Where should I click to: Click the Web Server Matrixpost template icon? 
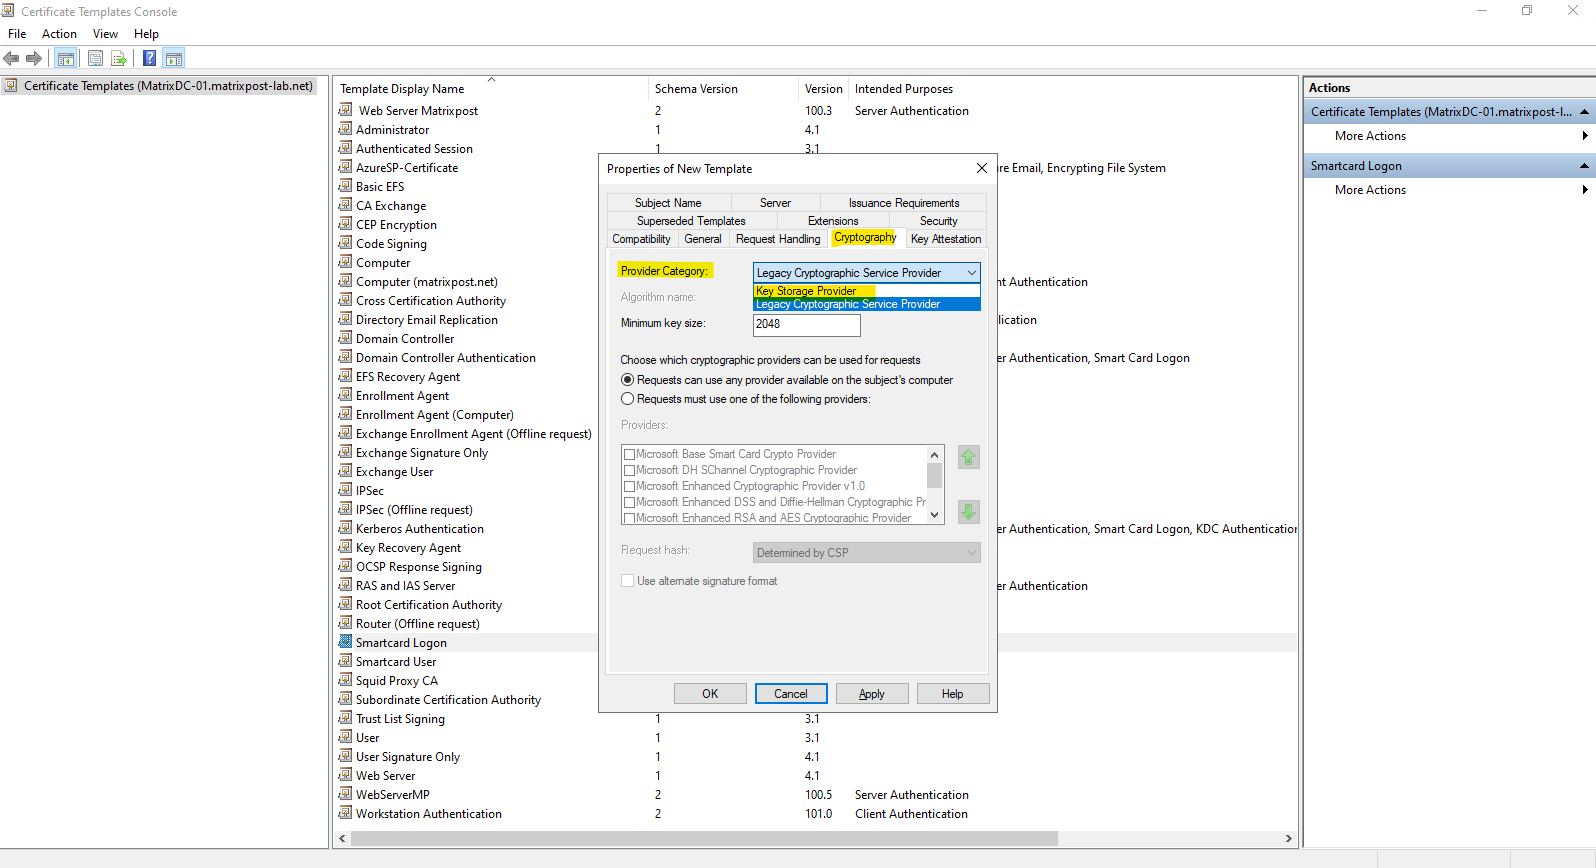(x=345, y=110)
